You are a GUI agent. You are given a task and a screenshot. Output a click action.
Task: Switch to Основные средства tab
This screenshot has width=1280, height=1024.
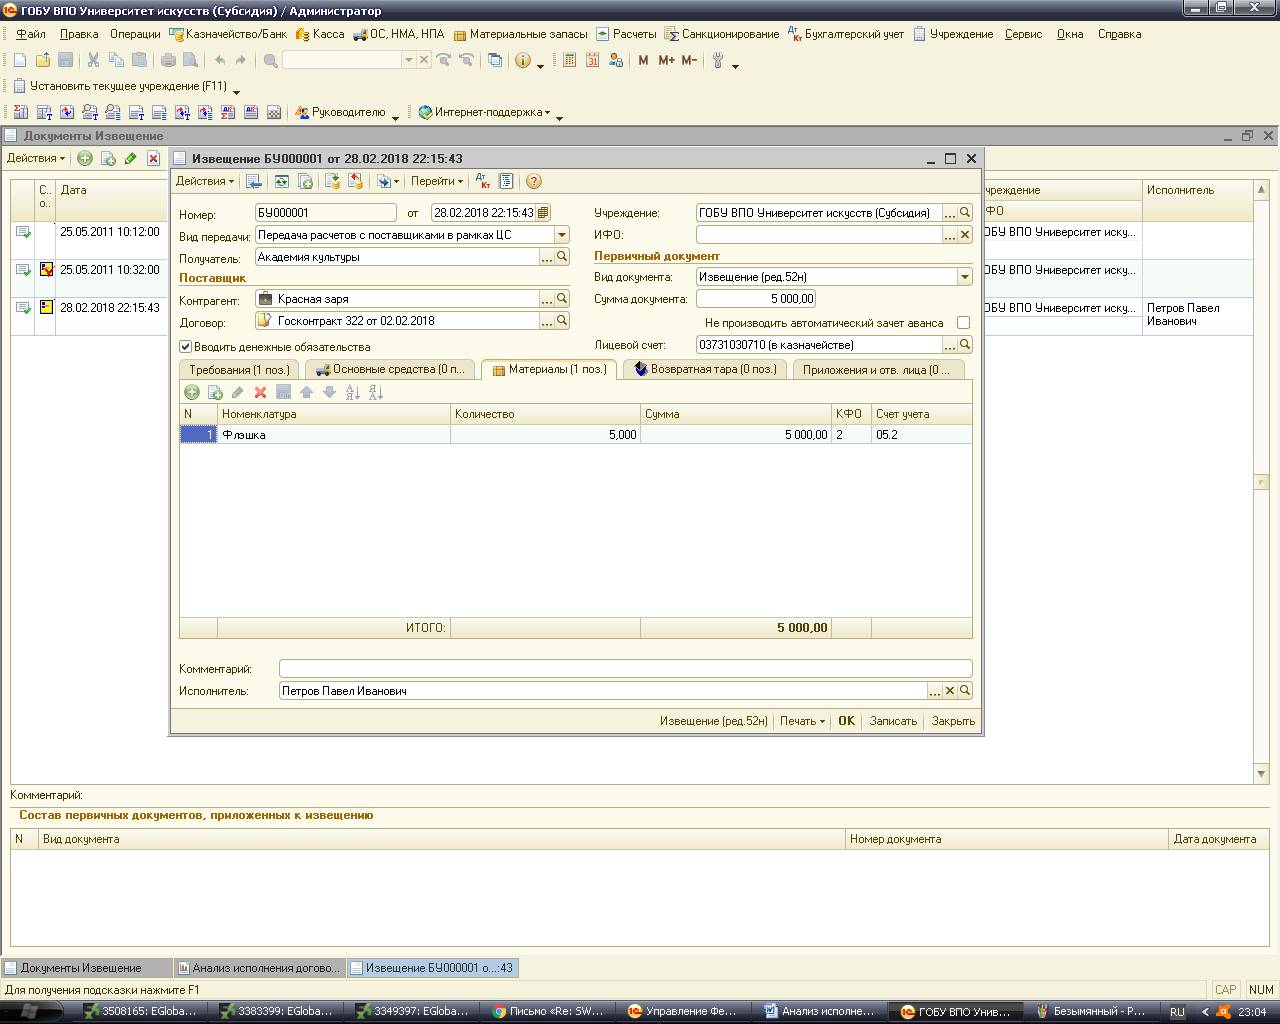[390, 370]
